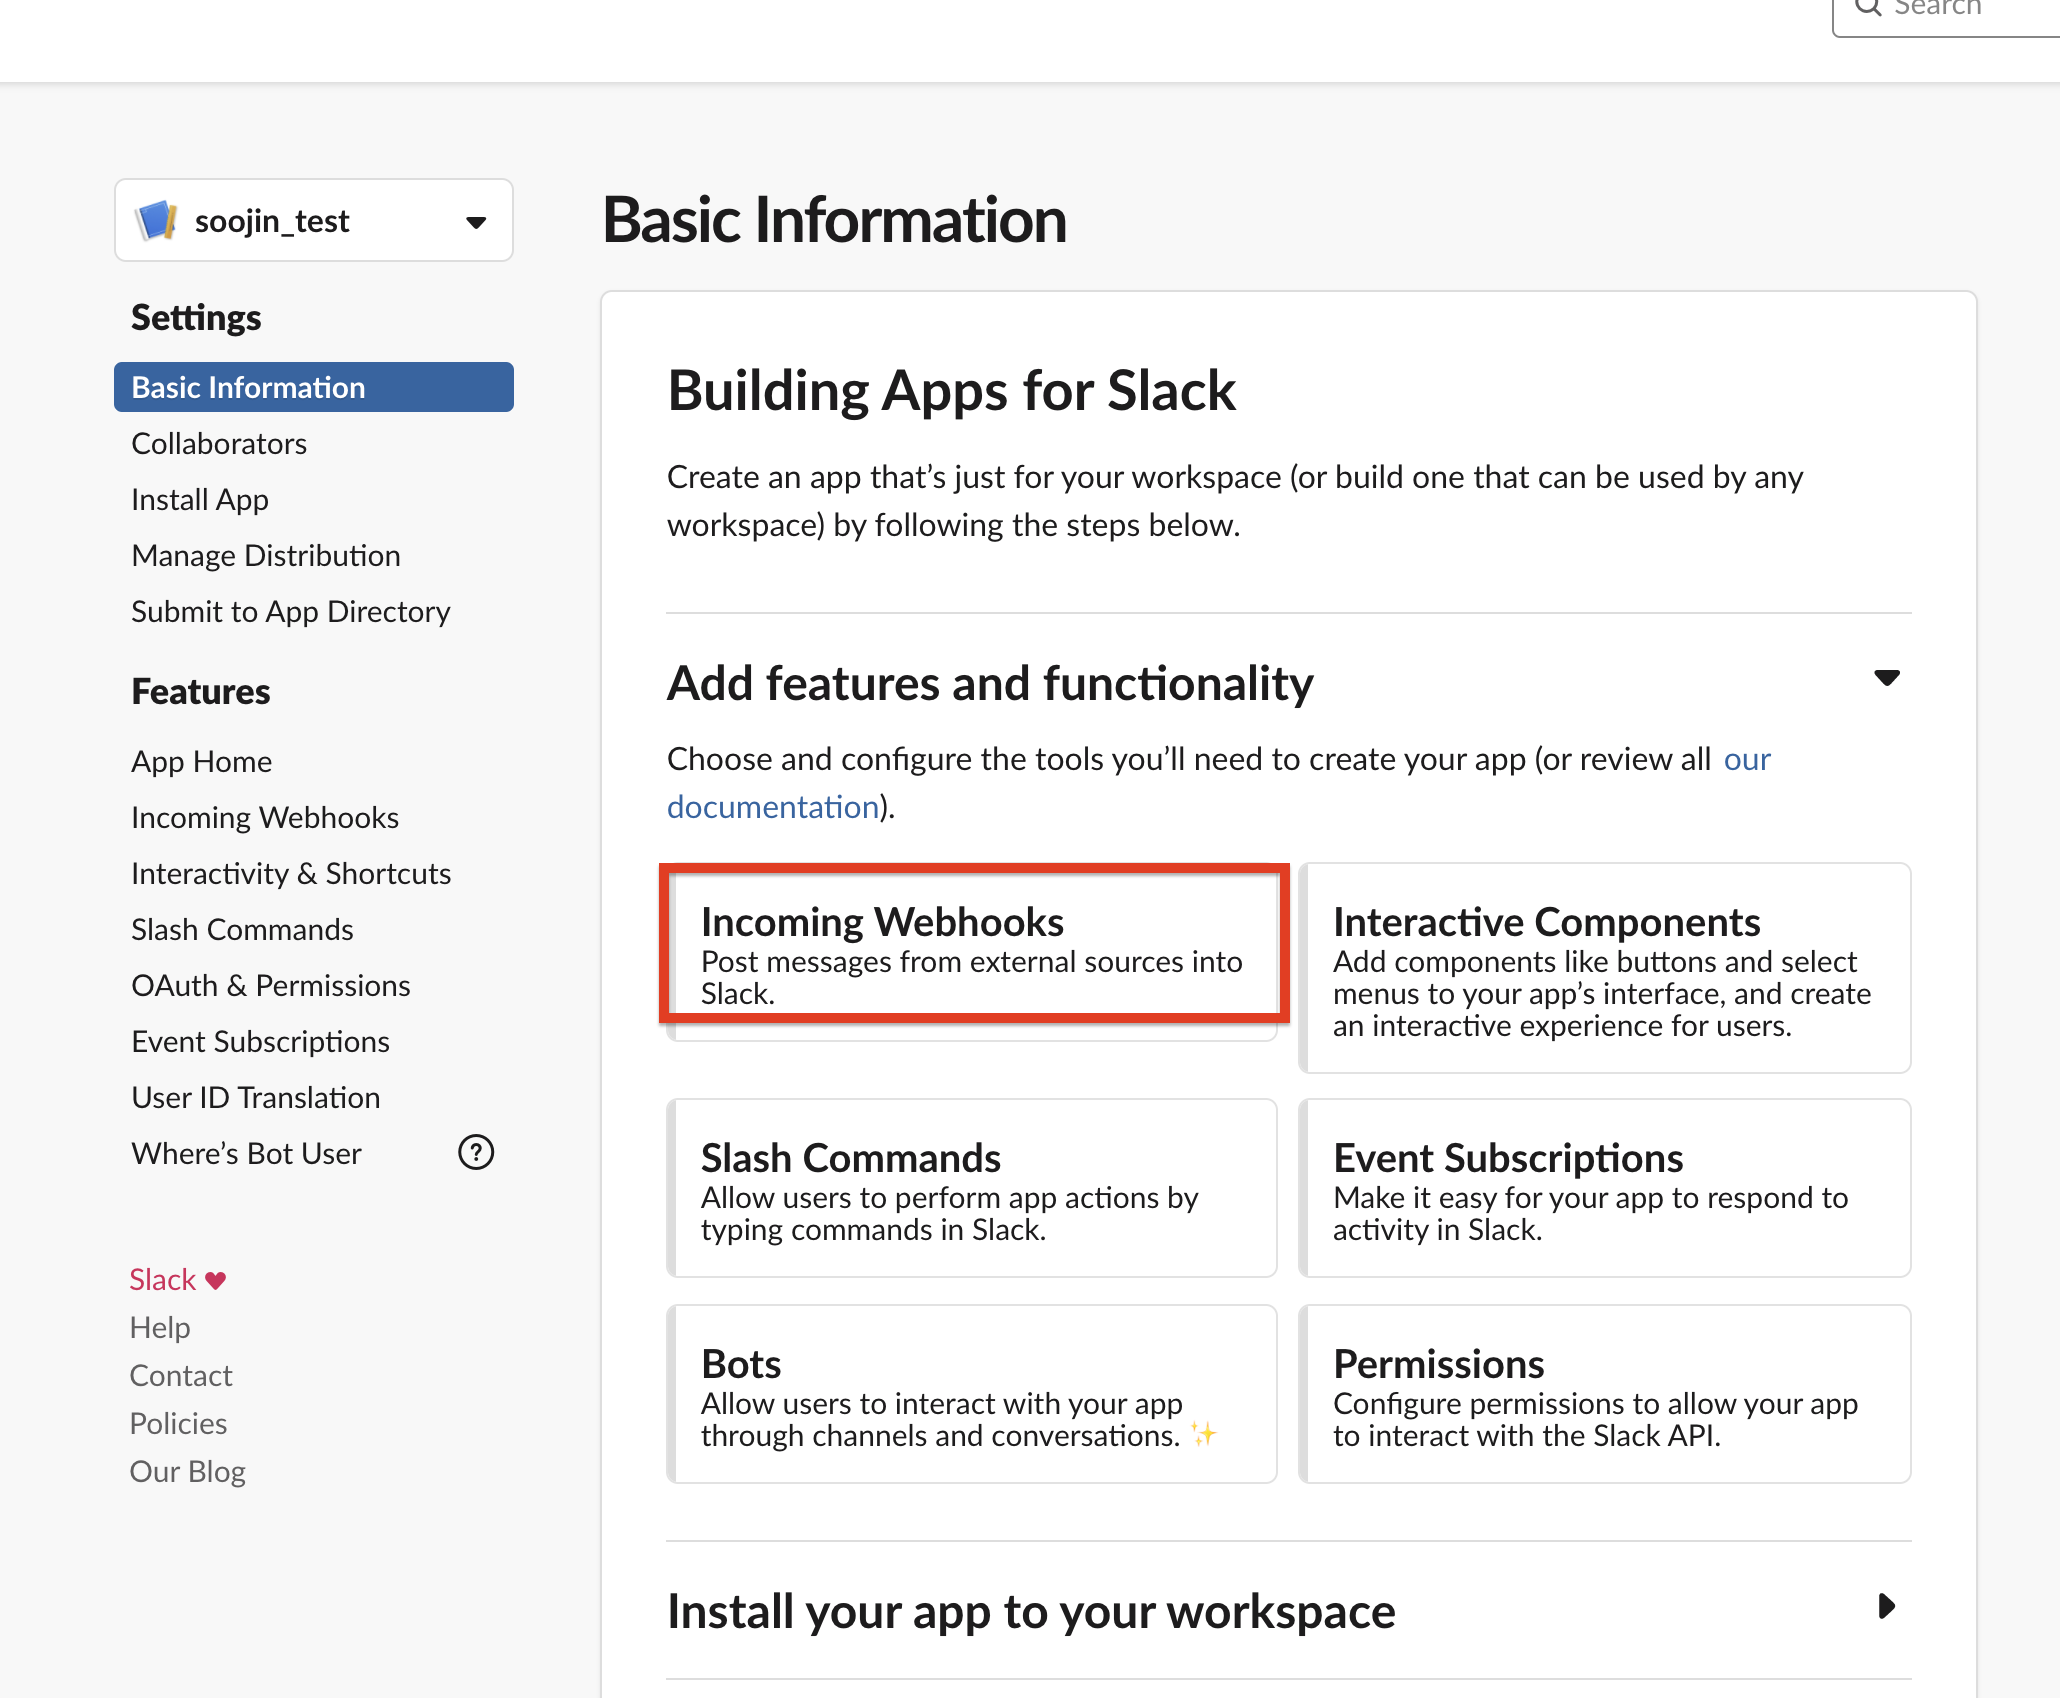Screen dimensions: 2060x1698
Task: Open the Event Subscriptions feature card
Action: 1604,1188
